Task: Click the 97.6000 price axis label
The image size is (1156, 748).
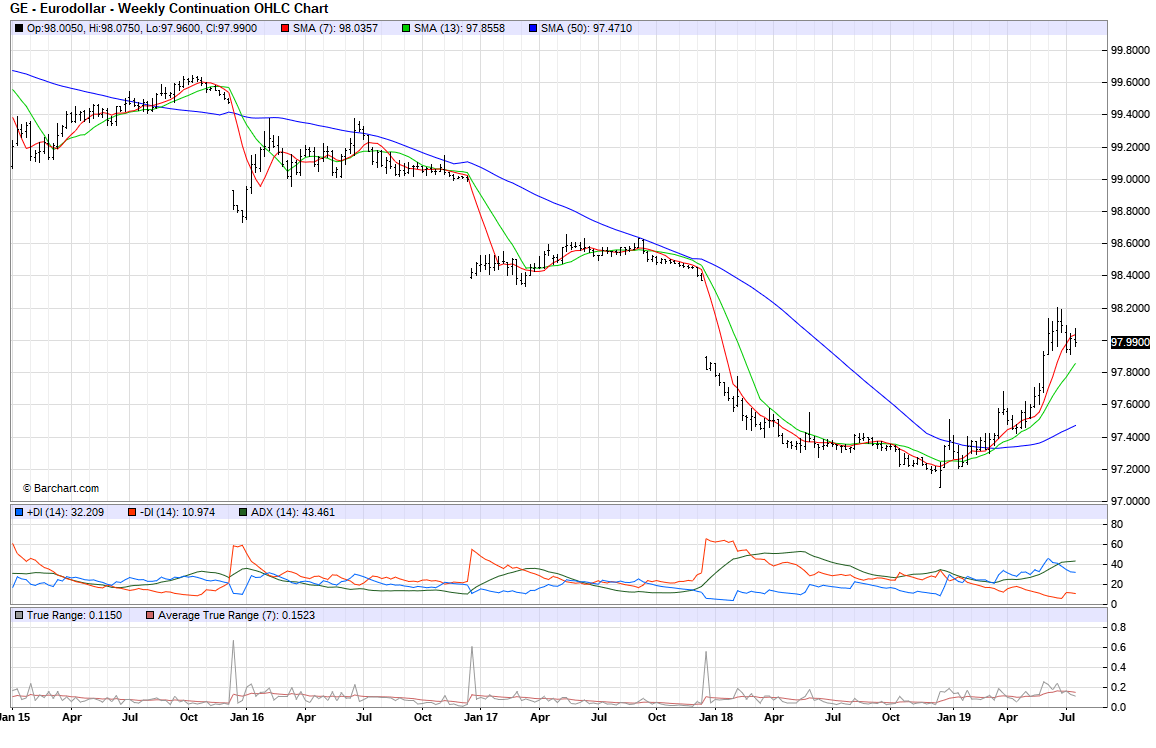Action: point(1130,405)
